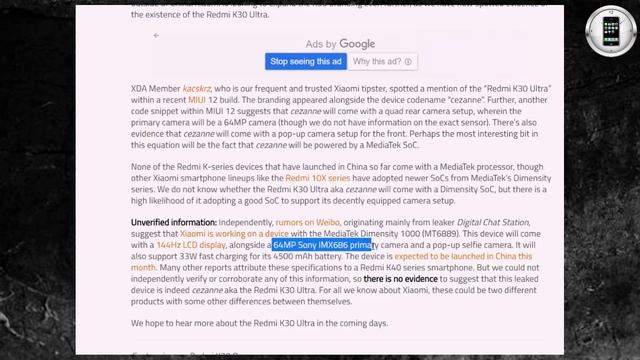Click the 'Why this ad?' button
This screenshot has height=360, width=640.
pos(382,62)
